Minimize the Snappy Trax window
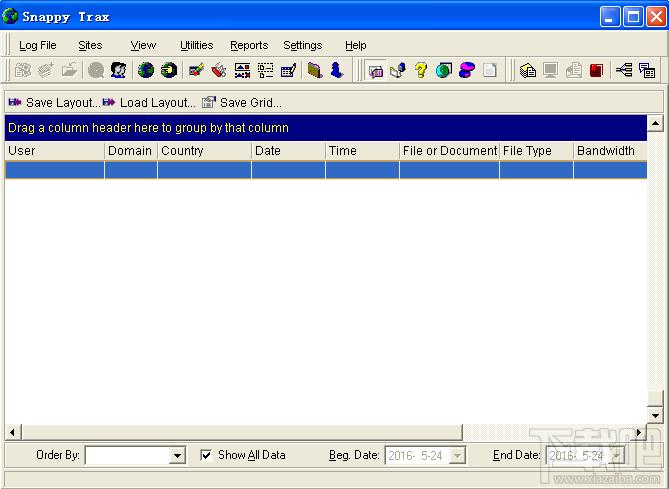669x489 pixels. click(x=610, y=17)
